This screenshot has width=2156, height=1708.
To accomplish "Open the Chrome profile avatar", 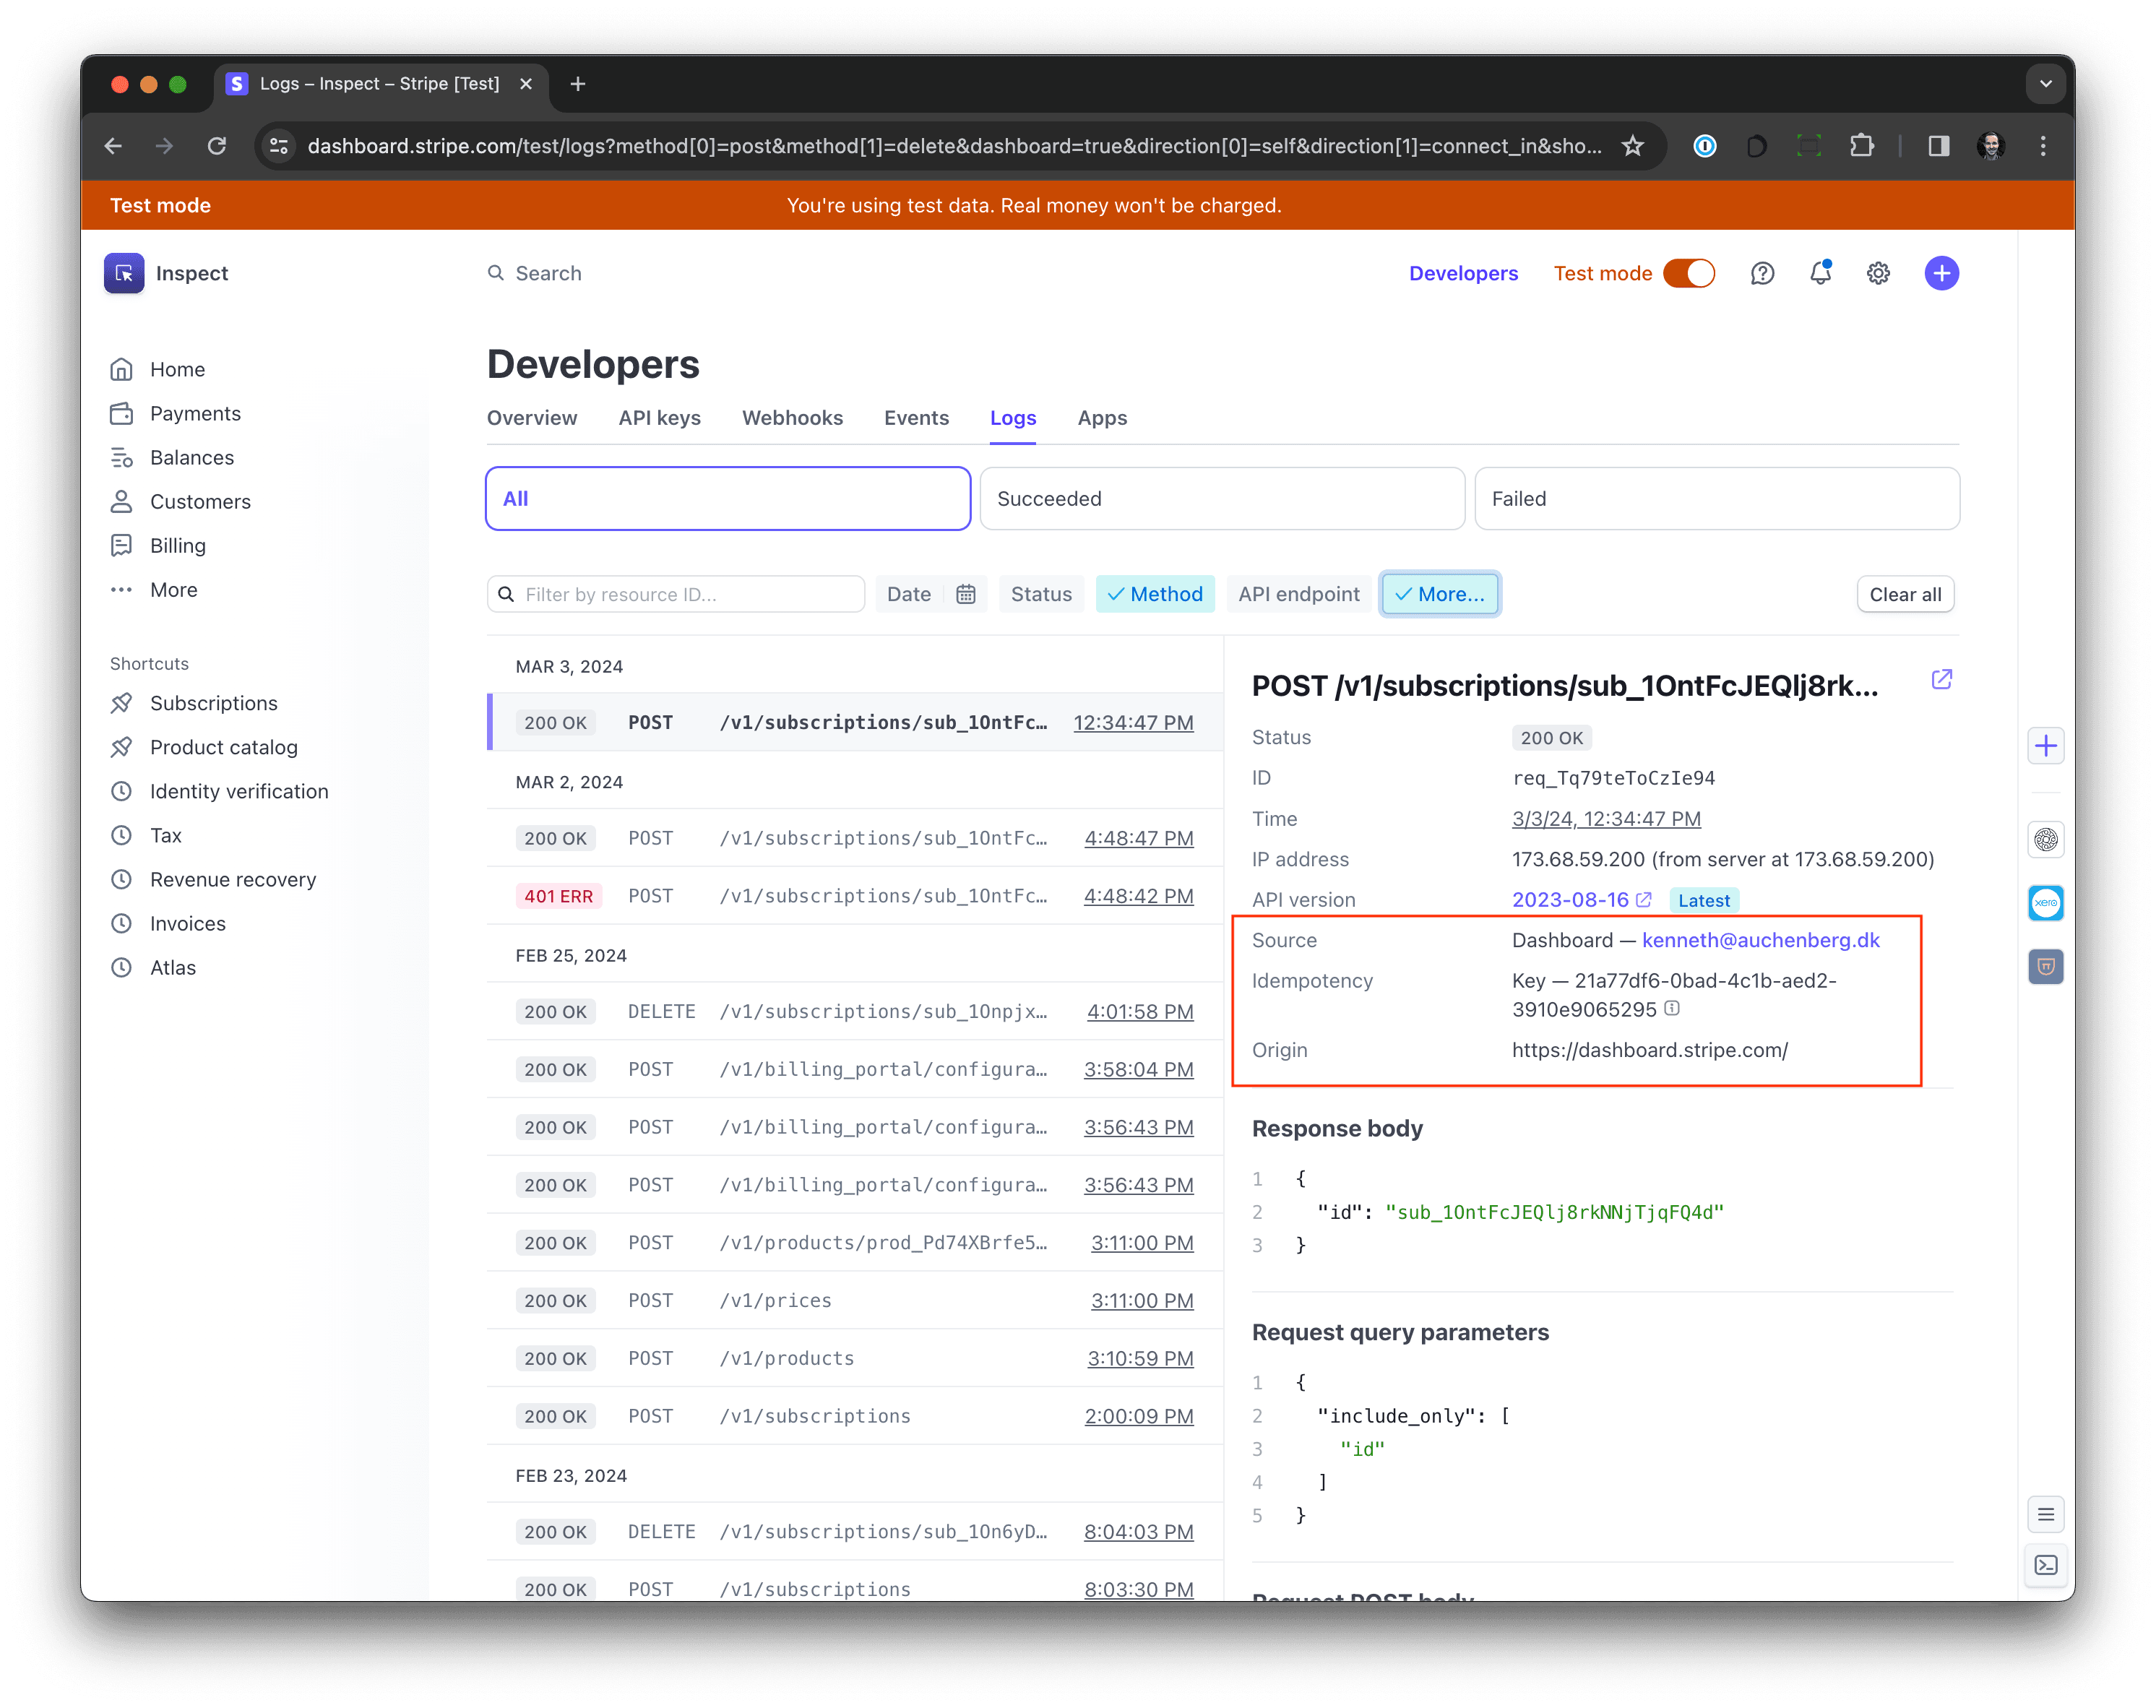I will (x=1990, y=146).
